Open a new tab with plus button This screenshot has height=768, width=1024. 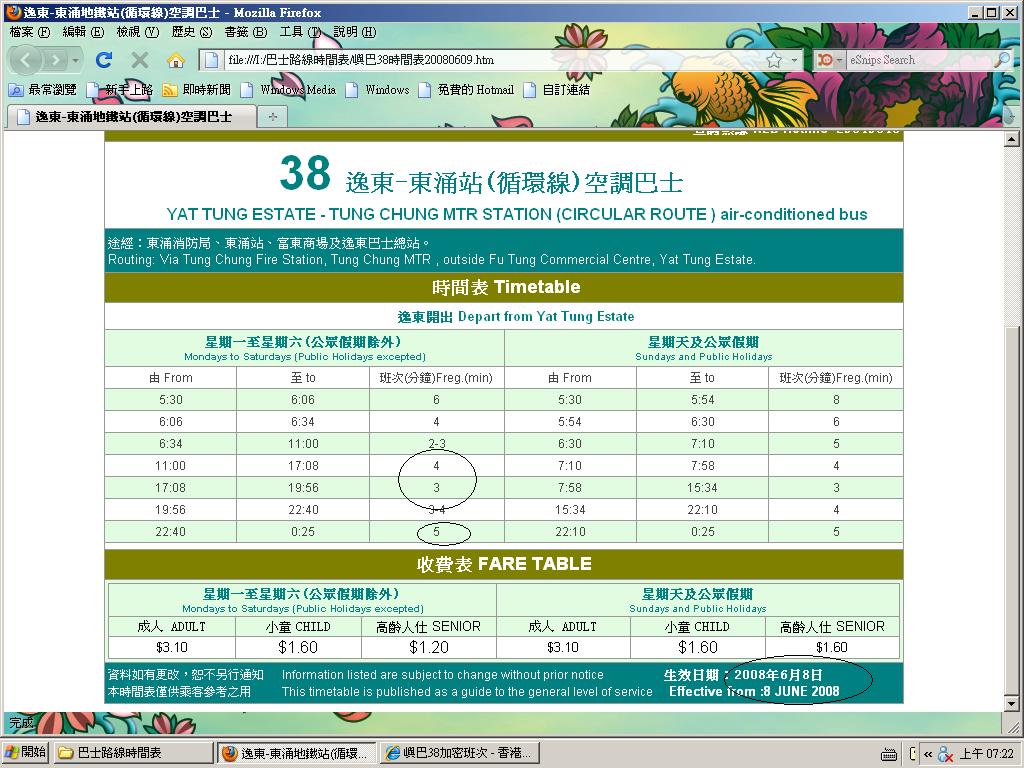click(272, 117)
